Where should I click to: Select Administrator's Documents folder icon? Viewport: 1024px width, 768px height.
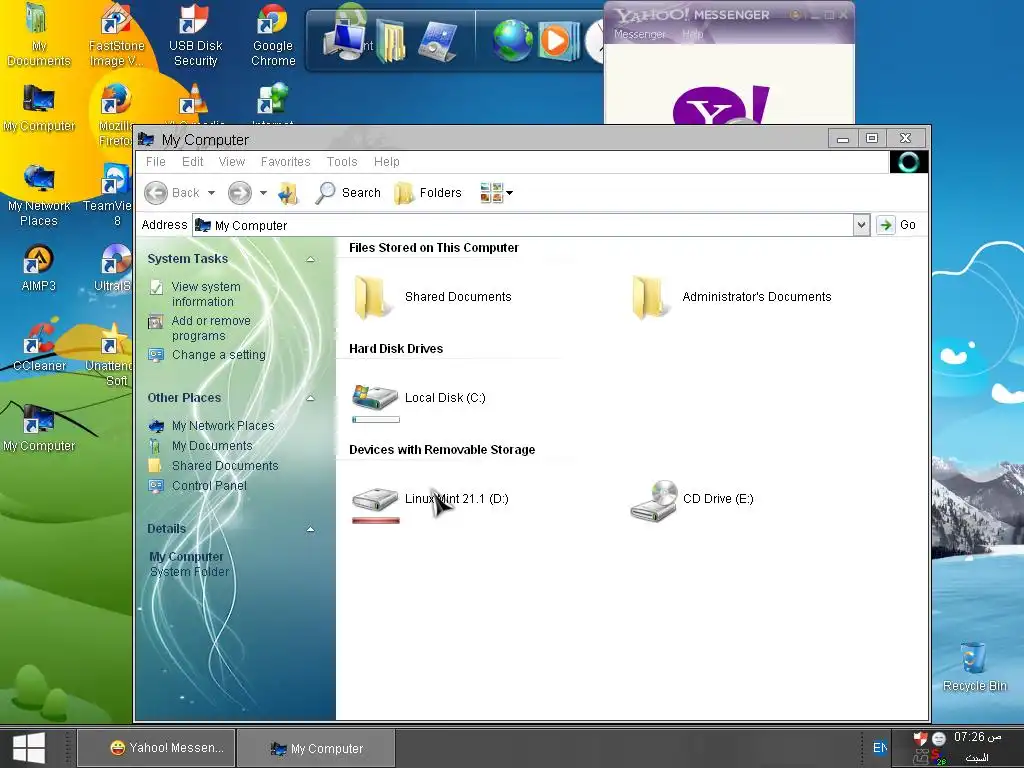pyautogui.click(x=649, y=297)
